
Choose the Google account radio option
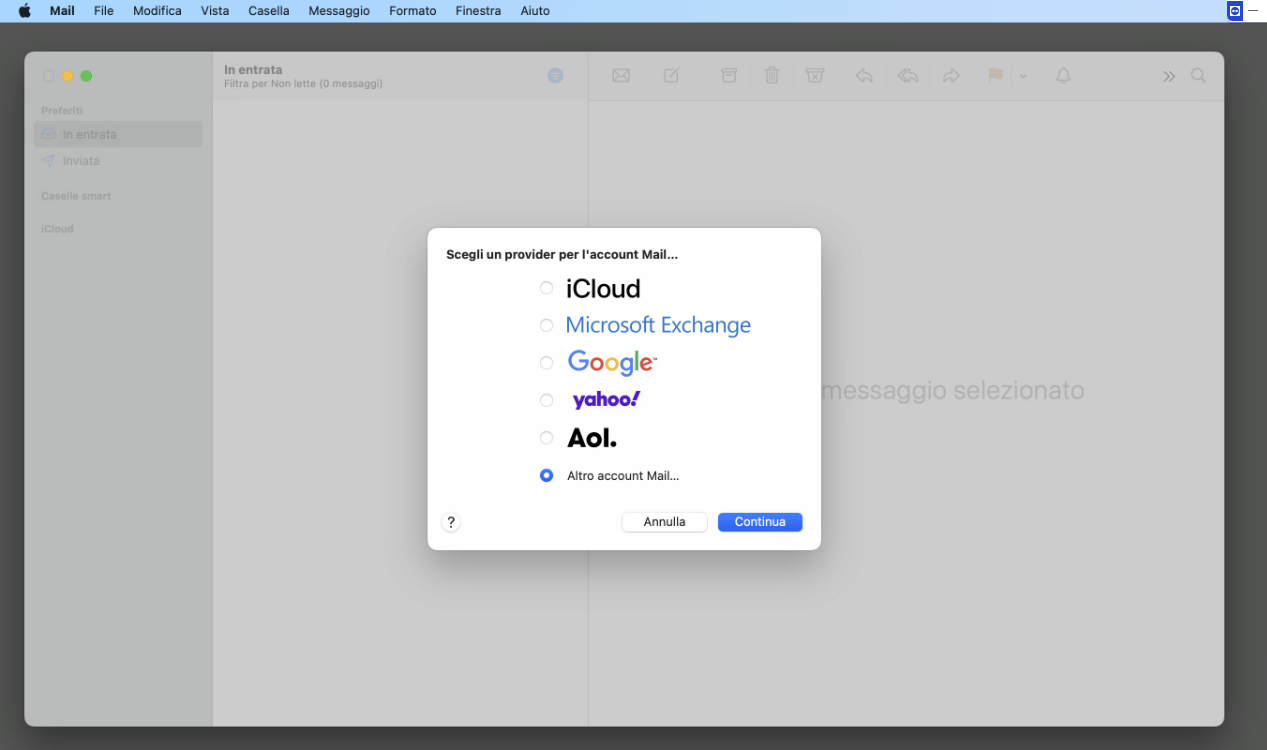point(546,363)
